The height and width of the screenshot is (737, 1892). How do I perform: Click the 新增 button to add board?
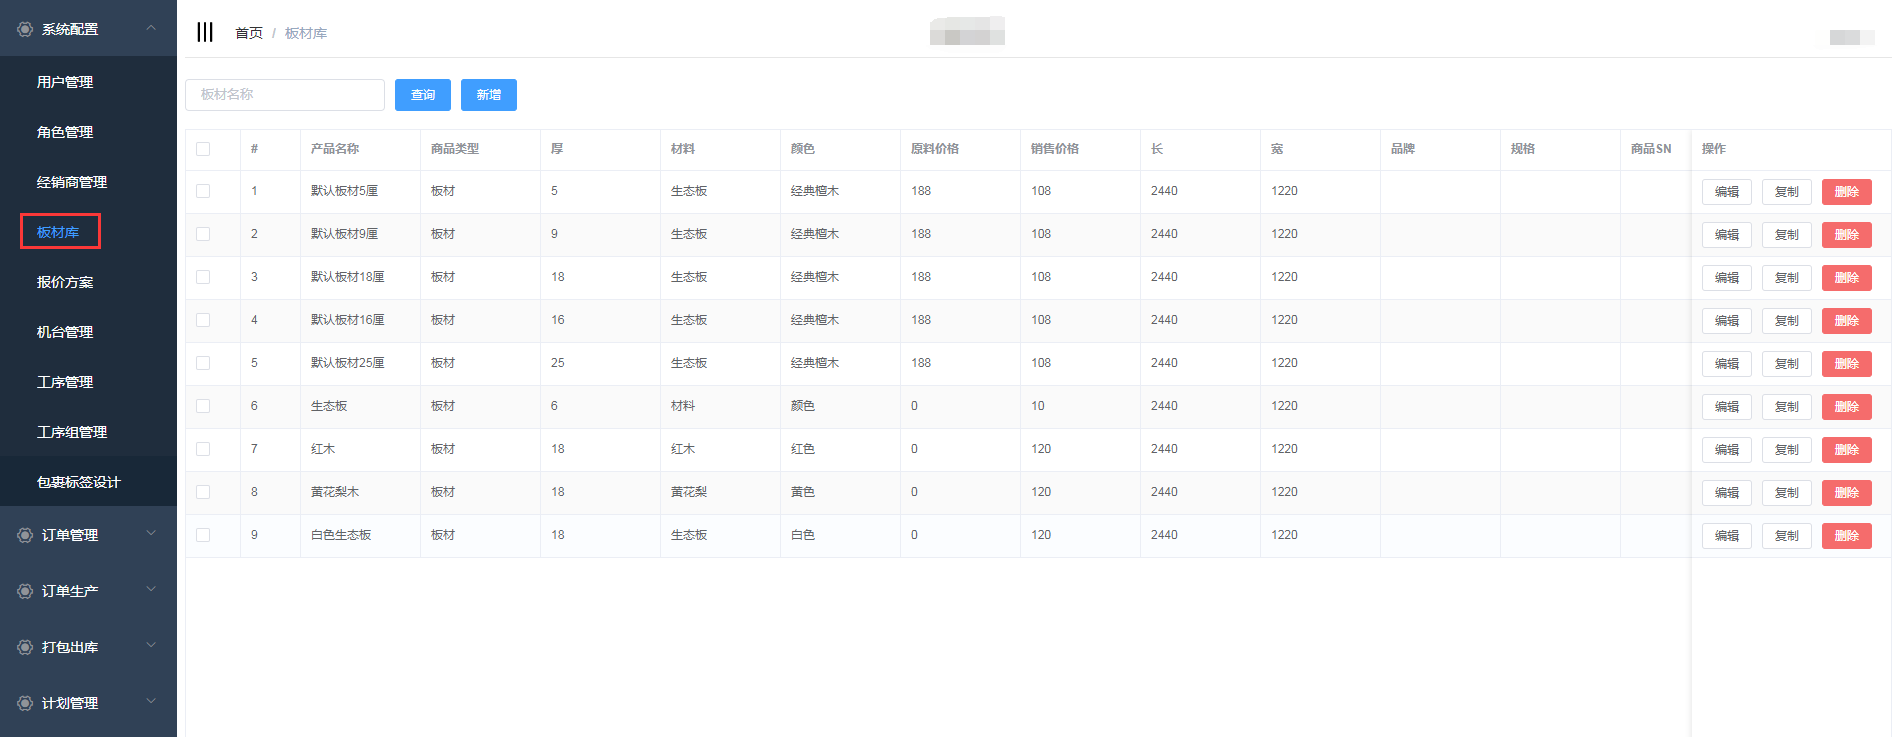(x=488, y=95)
